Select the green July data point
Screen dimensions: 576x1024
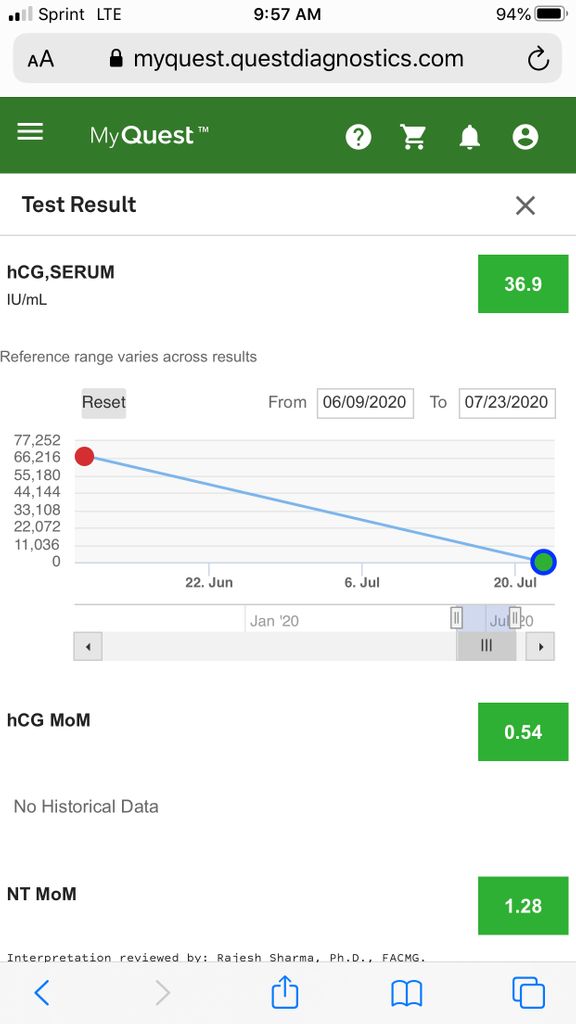coord(543,561)
